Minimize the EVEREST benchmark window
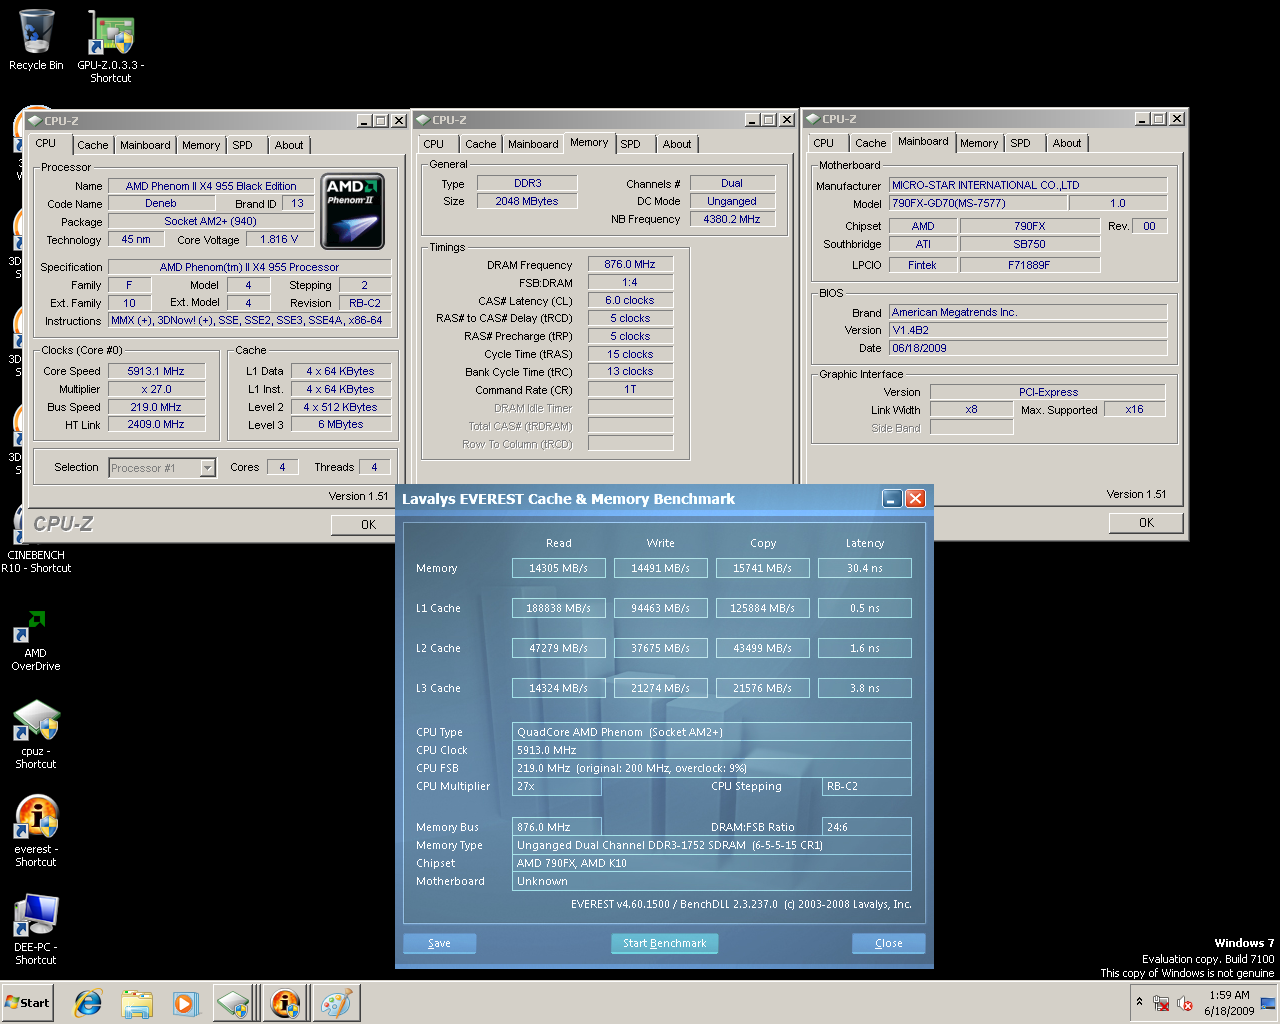 [x=892, y=498]
